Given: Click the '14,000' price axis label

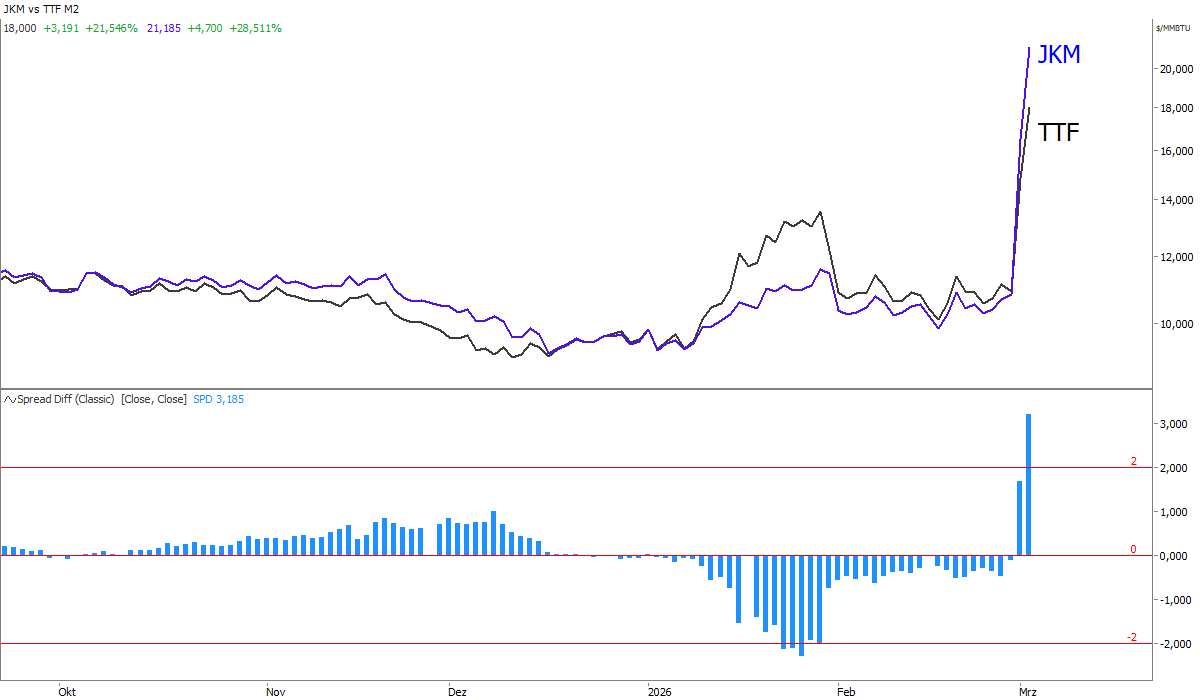Looking at the screenshot, I should tap(1175, 200).
